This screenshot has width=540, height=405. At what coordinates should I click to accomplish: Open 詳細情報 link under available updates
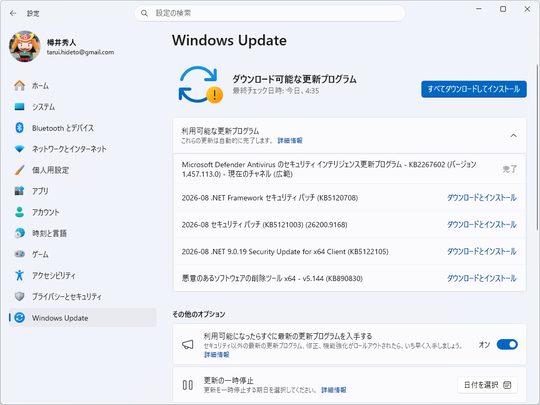(290, 141)
